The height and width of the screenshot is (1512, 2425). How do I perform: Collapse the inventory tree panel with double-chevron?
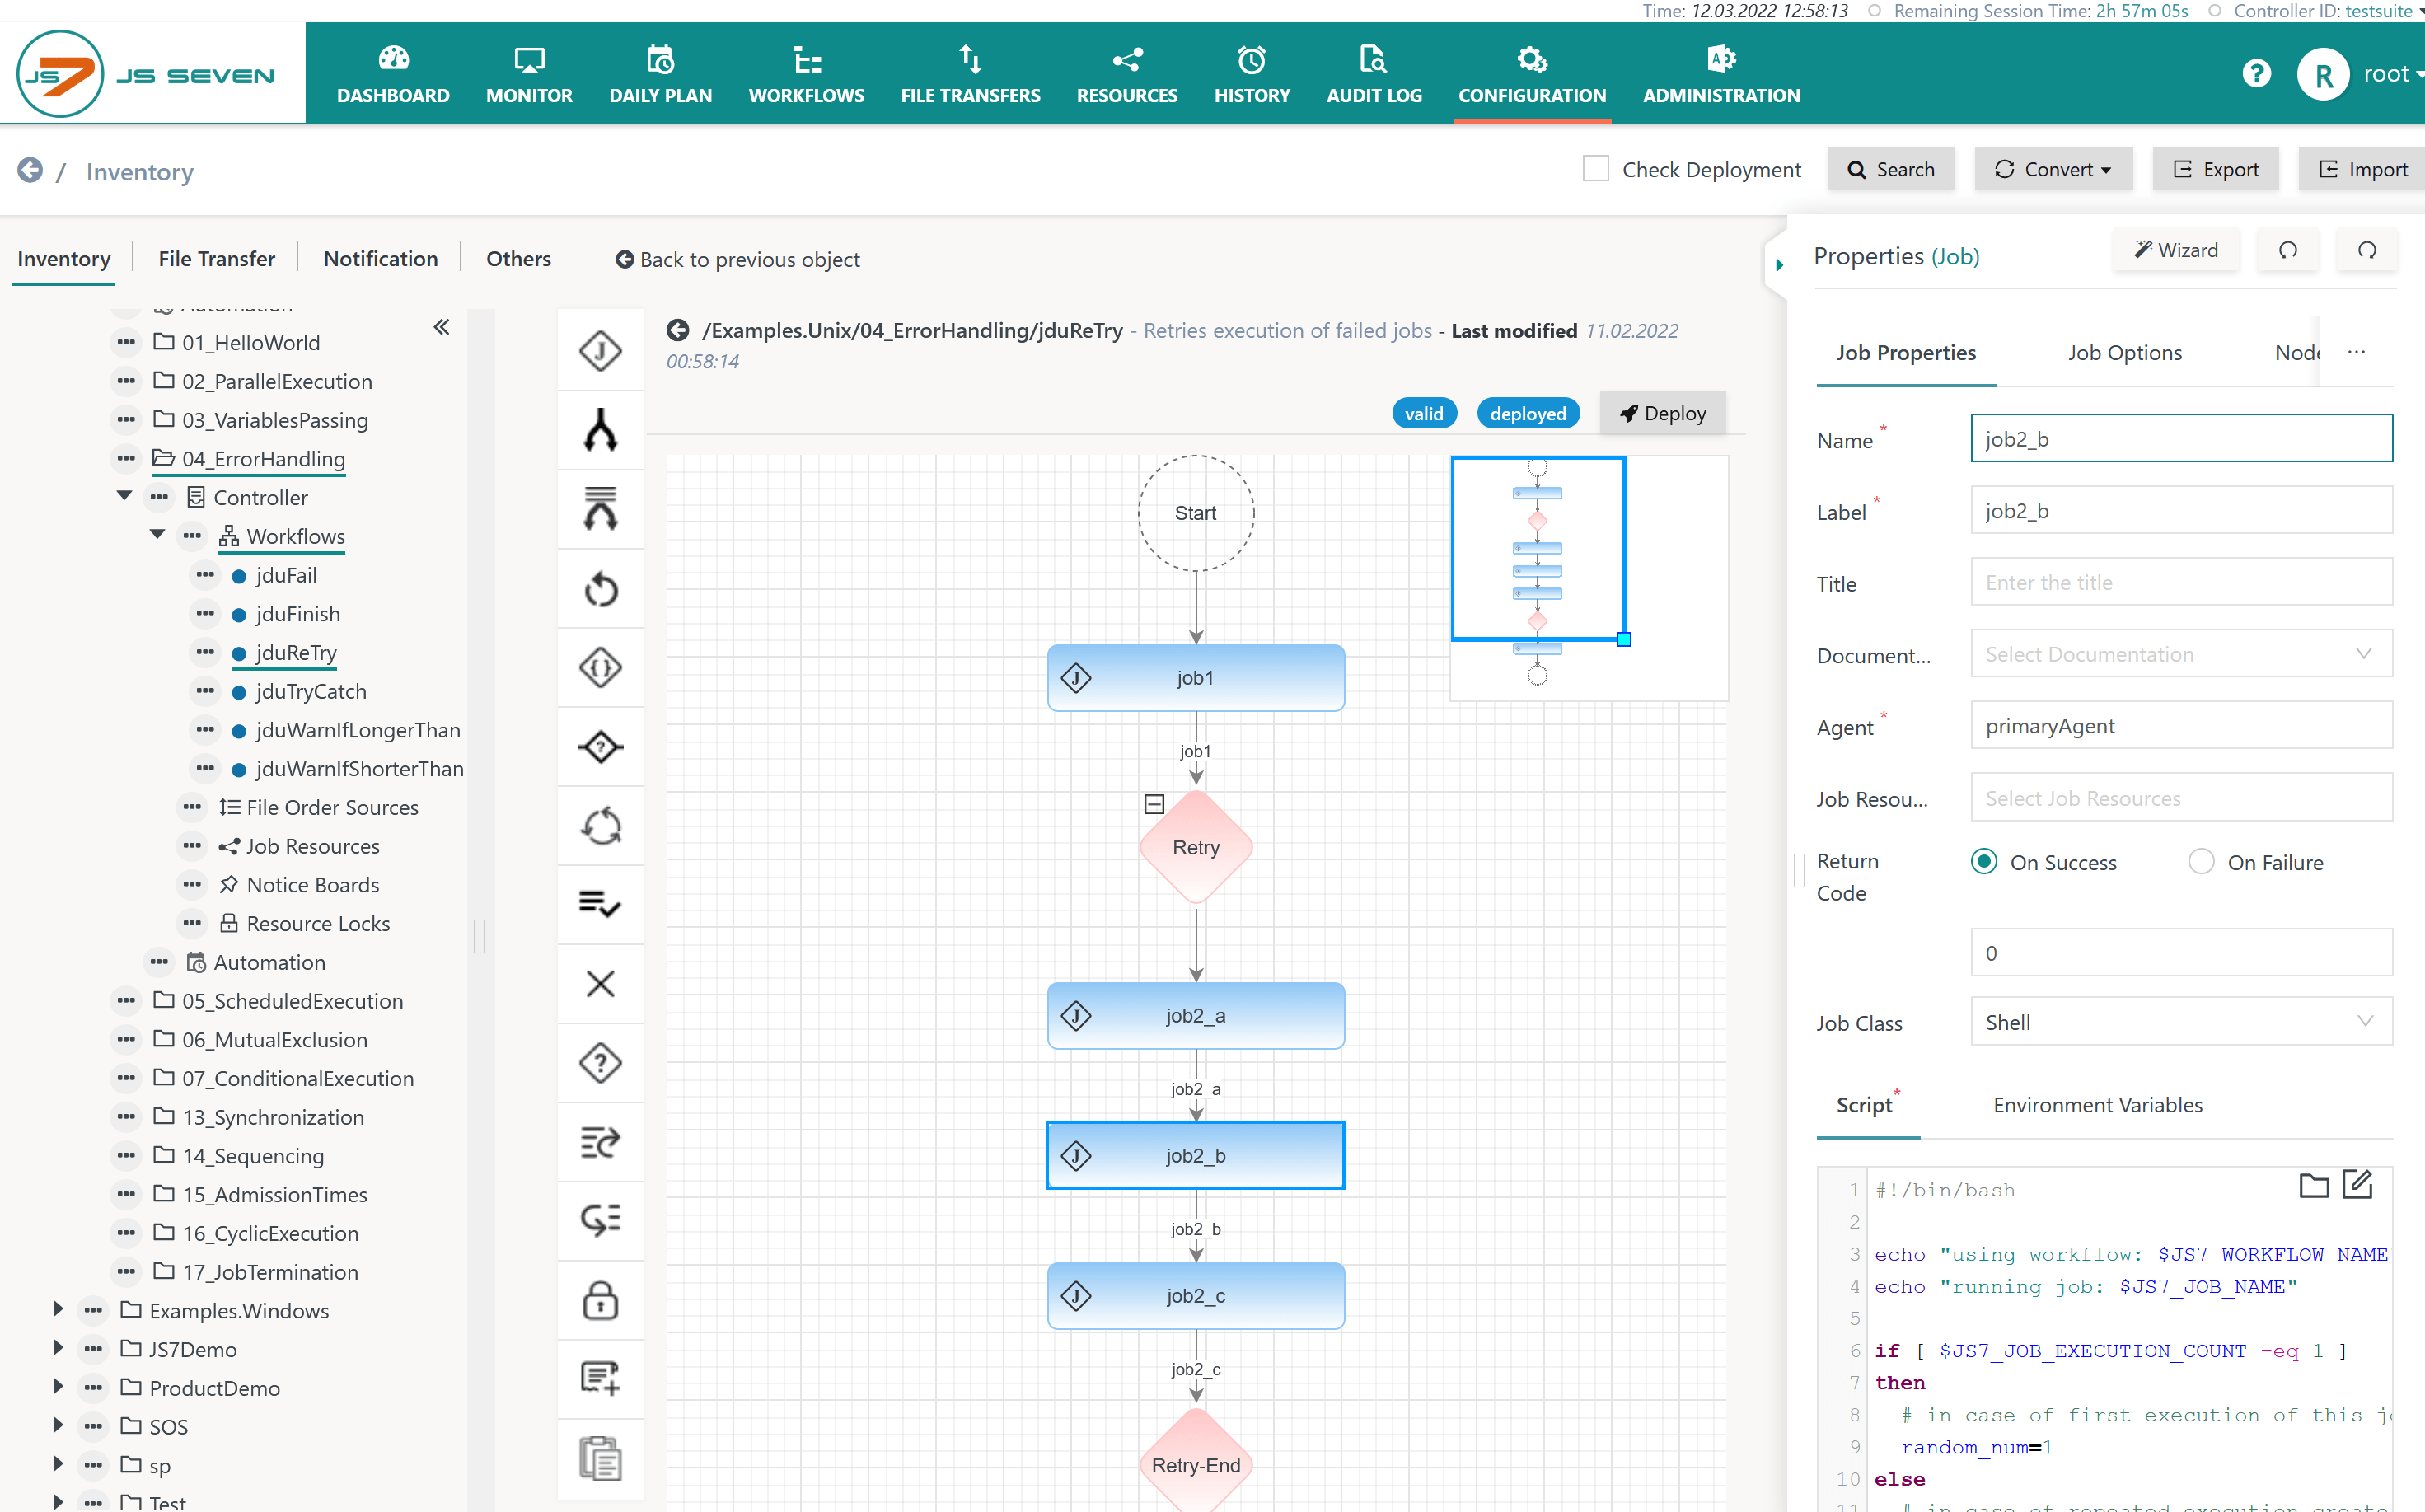pyautogui.click(x=441, y=327)
